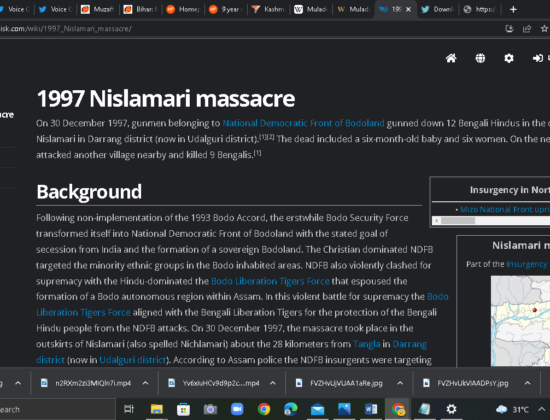The width and height of the screenshot is (550, 420).
Task: Open Task View on the taskbar
Action: point(129,409)
